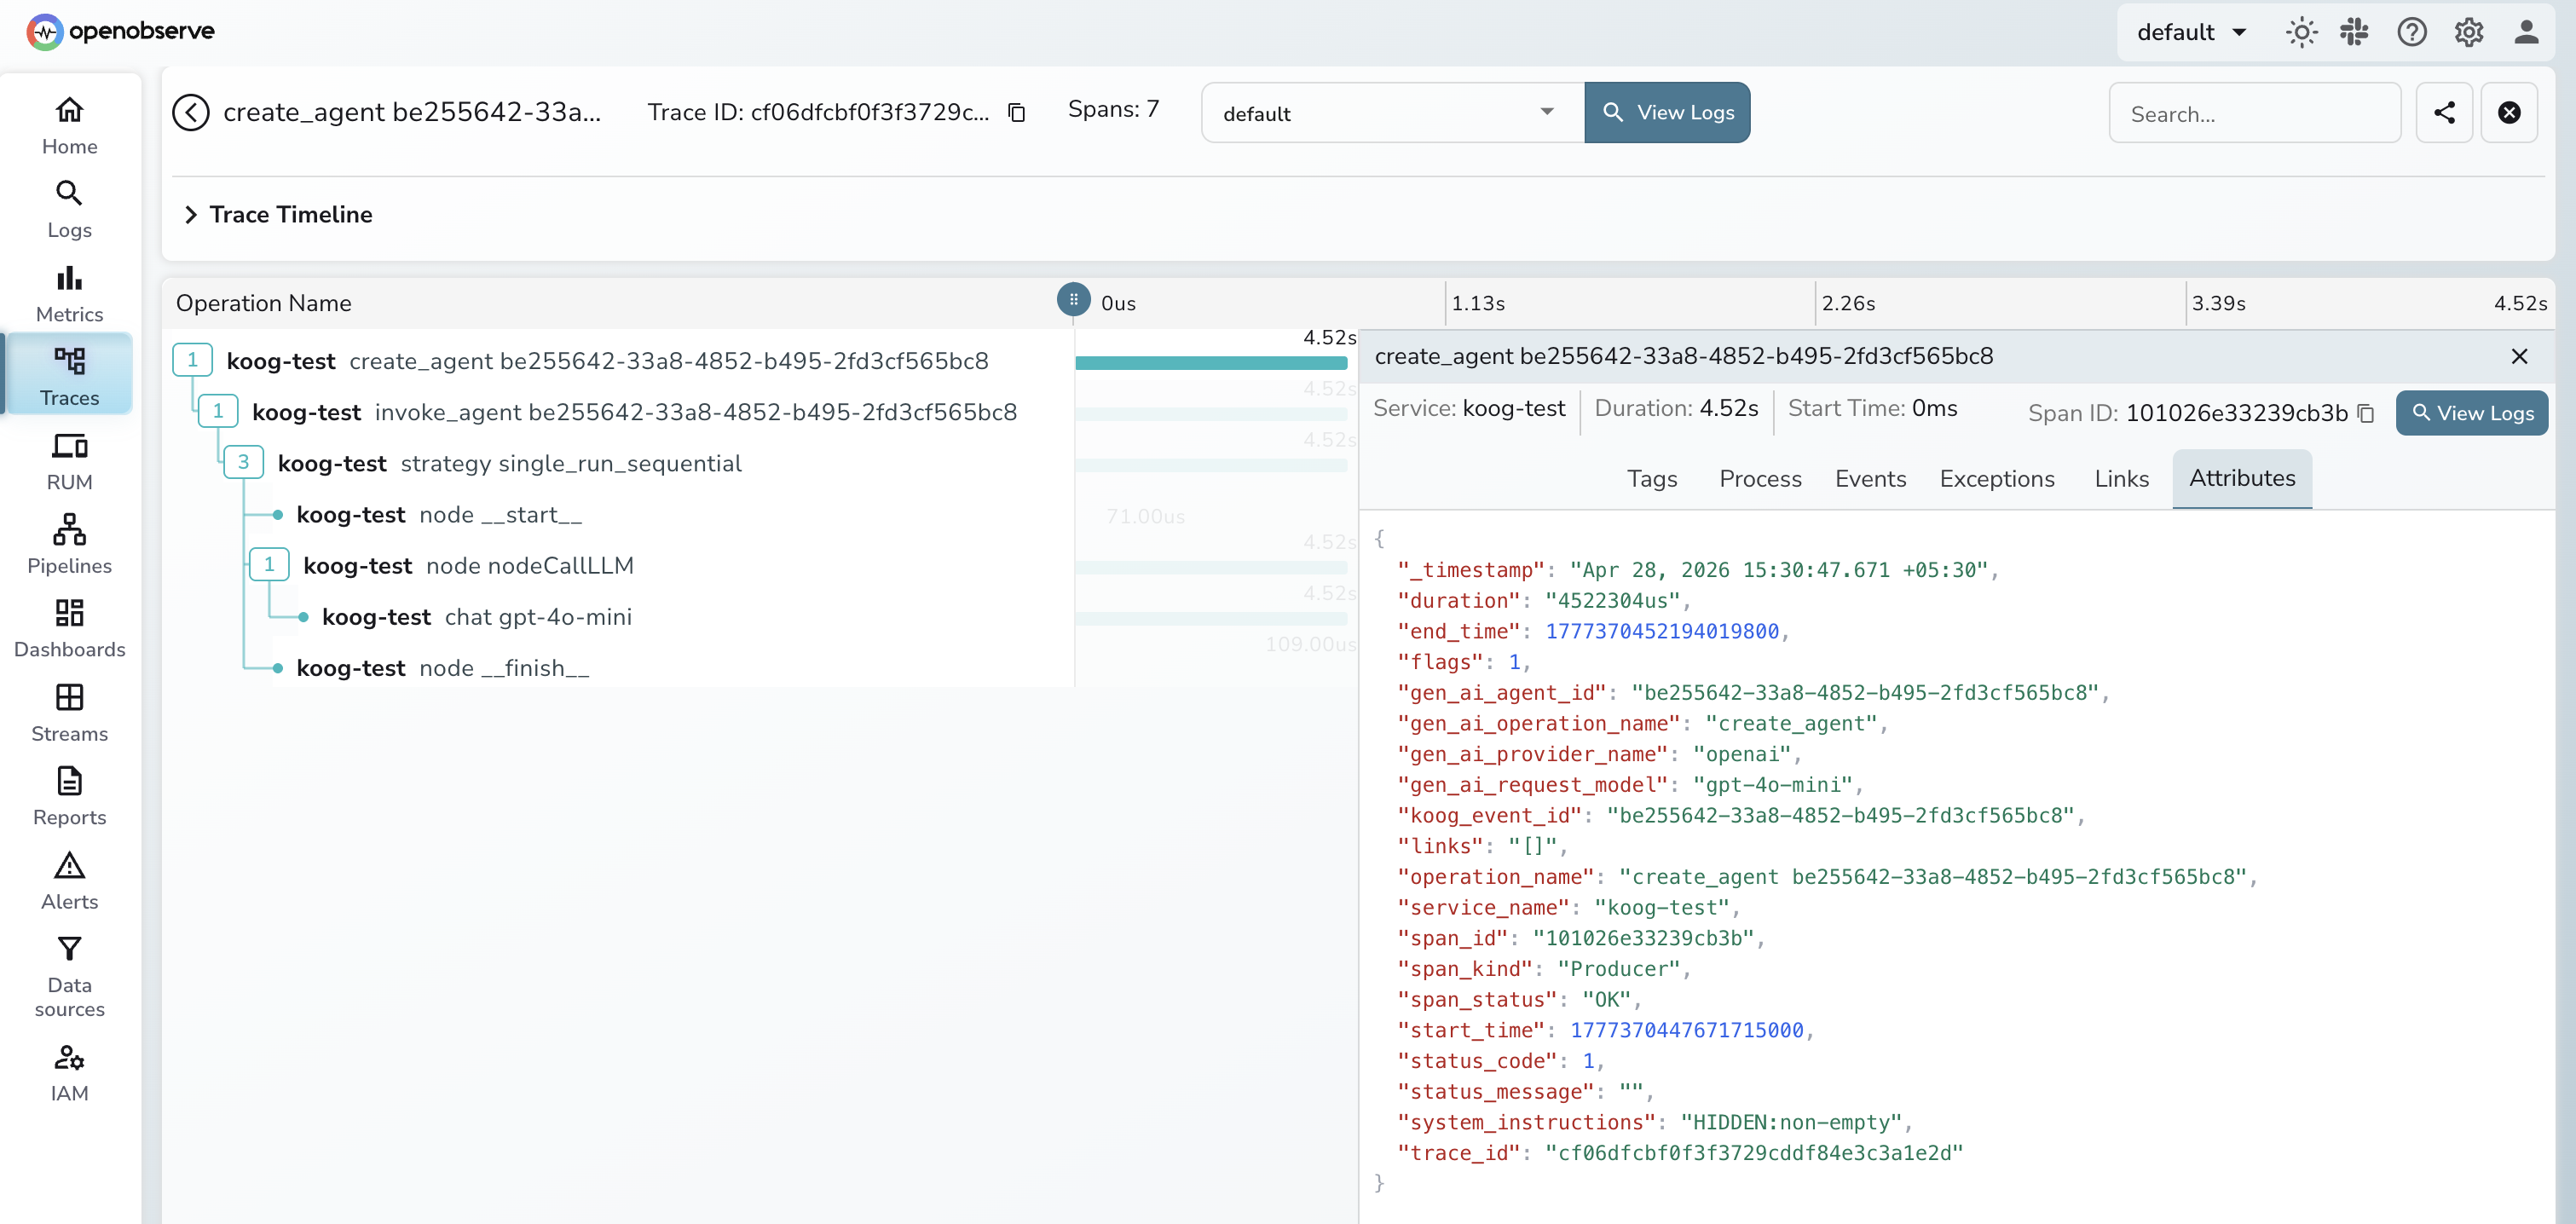Open the Exceptions tab in span details
This screenshot has height=1224, width=2576.
point(1996,479)
